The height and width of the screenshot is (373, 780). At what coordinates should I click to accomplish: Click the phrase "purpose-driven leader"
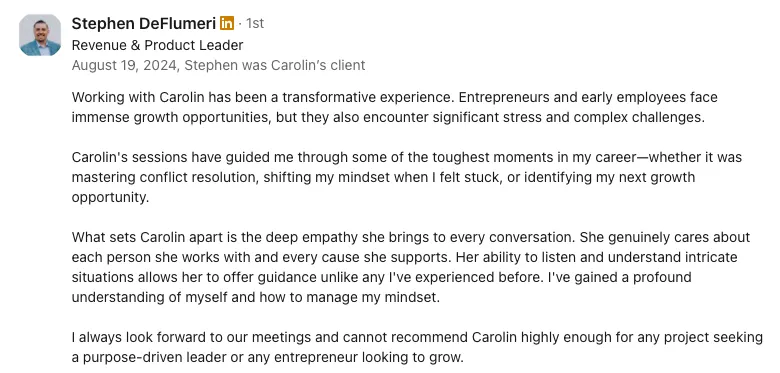click(x=160, y=358)
